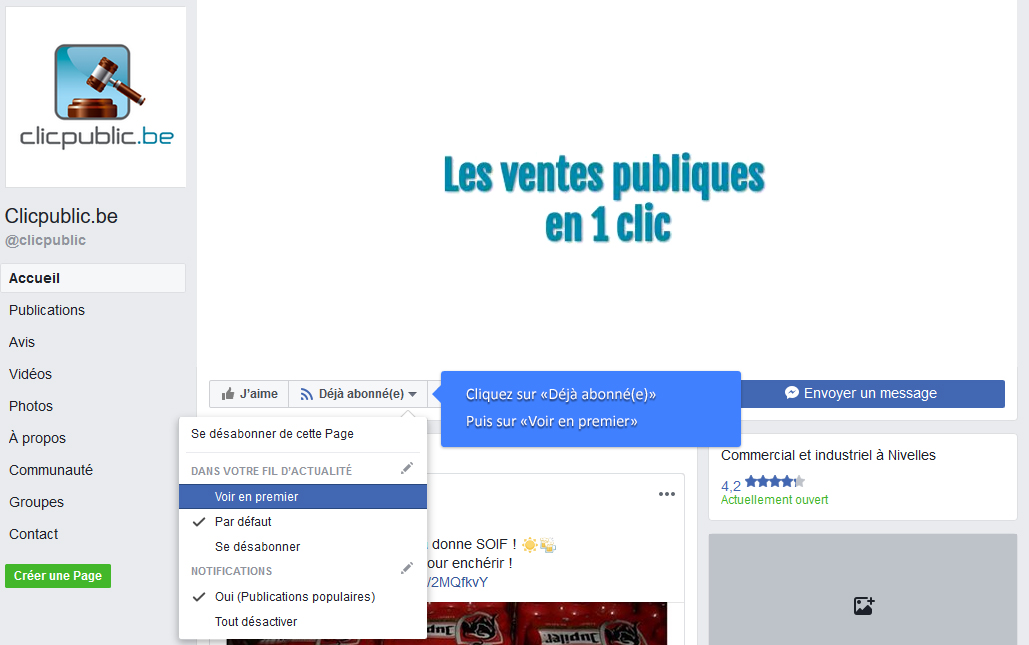The image size is (1029, 645).
Task: Click the add-photo icon in the gray area
Action: pos(863,604)
